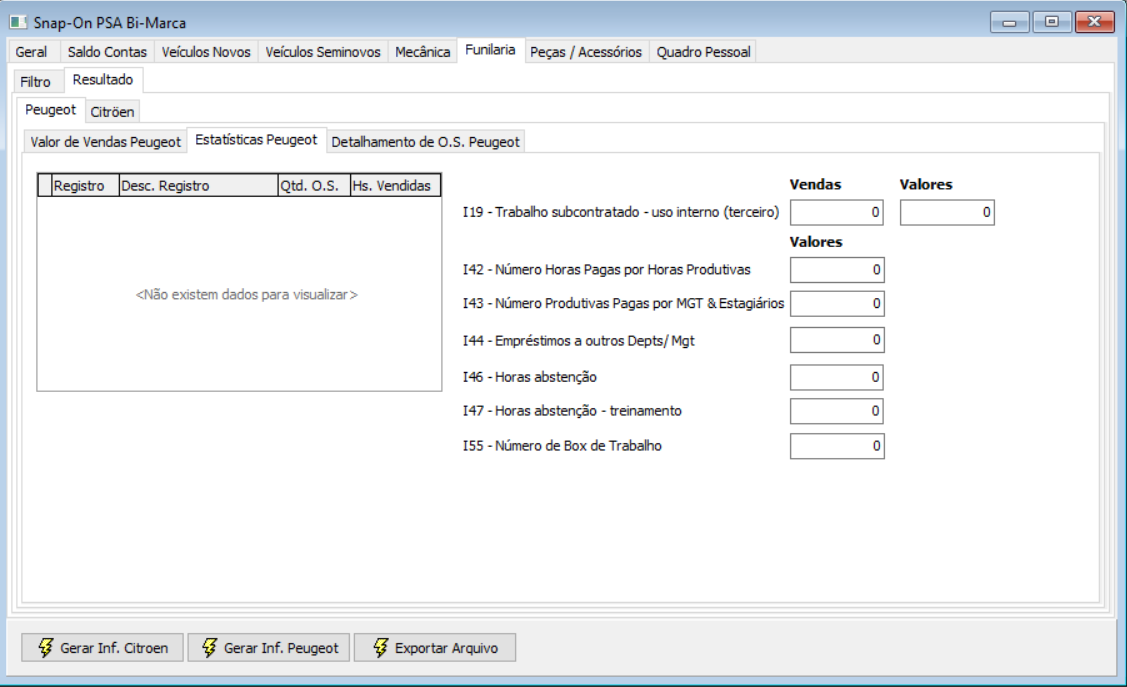The height and width of the screenshot is (687, 1127).
Task: Click 'I44 - Empréstimos a outros Depts/ Mgt' label
Action: [x=579, y=341]
